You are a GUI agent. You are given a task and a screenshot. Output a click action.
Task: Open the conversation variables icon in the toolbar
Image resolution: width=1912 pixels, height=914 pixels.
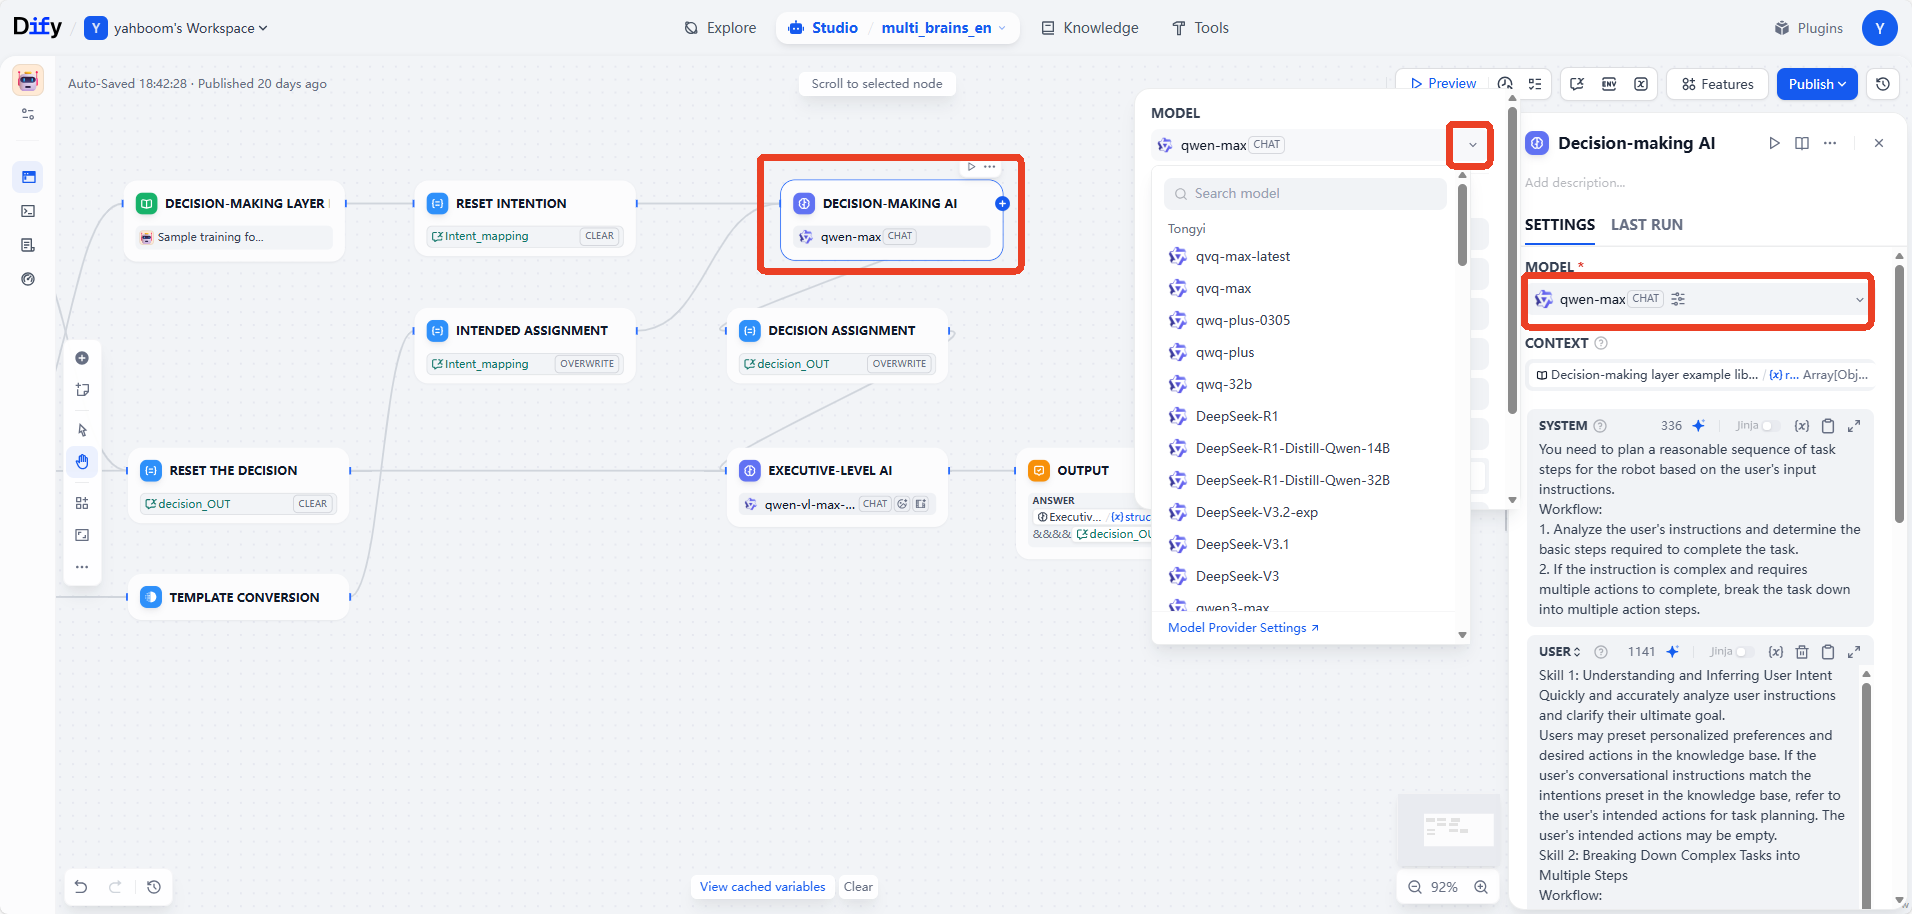click(1577, 84)
